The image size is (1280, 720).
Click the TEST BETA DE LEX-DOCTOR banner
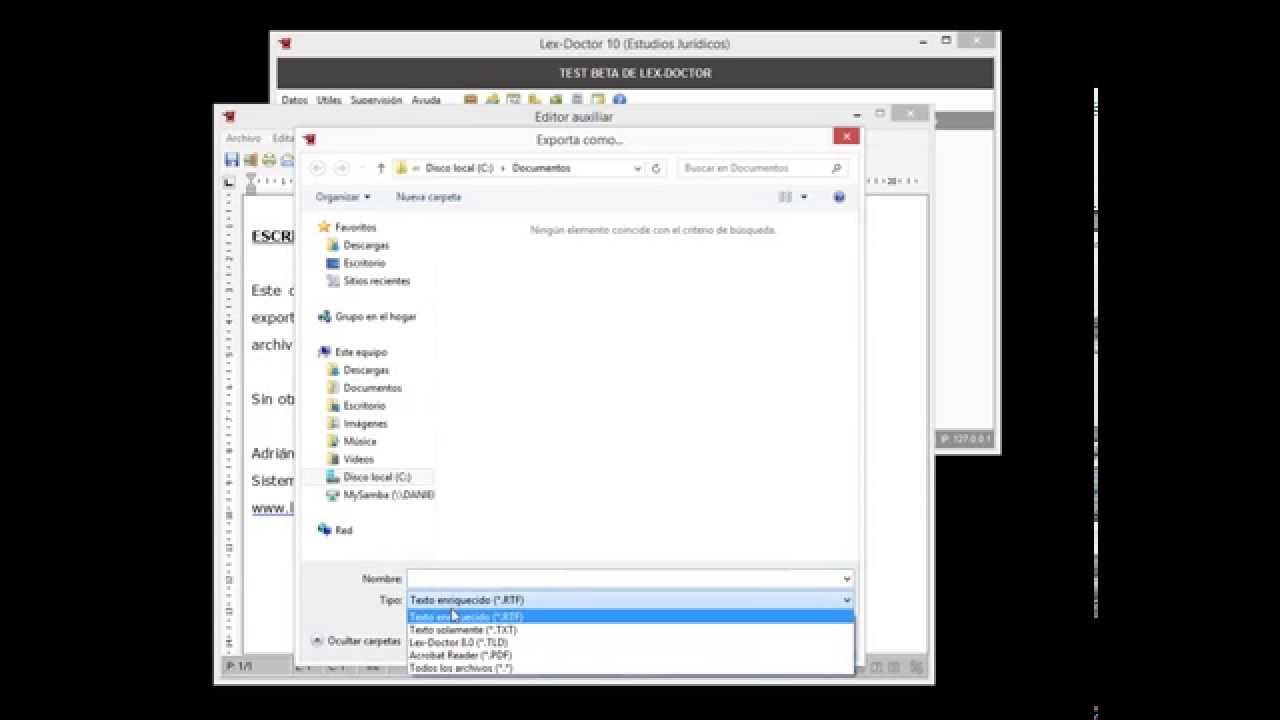coord(635,73)
